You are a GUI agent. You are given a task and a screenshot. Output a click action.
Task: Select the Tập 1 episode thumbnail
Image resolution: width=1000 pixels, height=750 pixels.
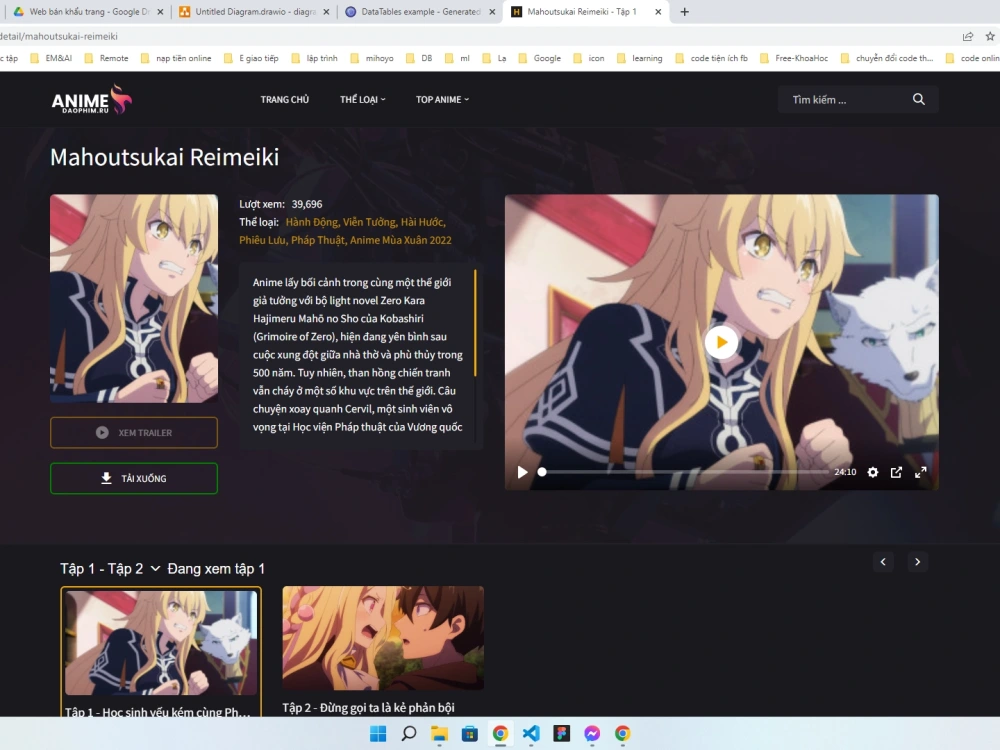(161, 642)
